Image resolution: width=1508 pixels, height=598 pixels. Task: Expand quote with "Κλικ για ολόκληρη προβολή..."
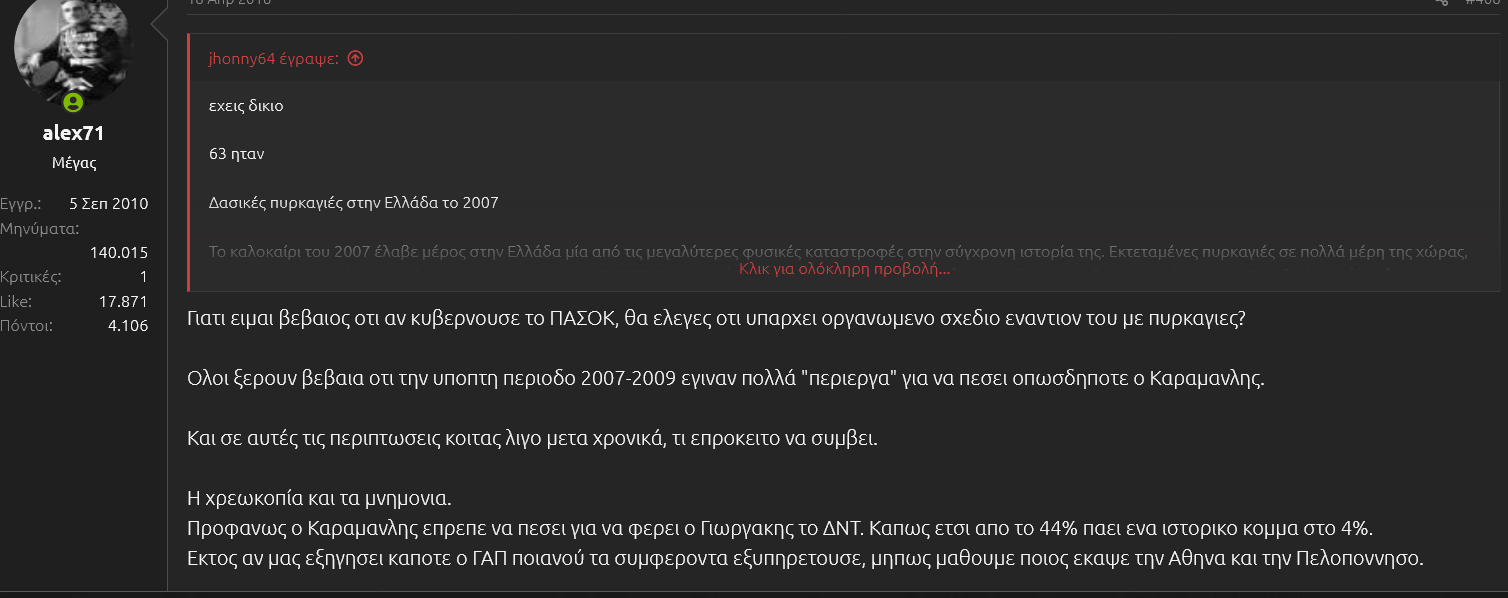(x=844, y=268)
